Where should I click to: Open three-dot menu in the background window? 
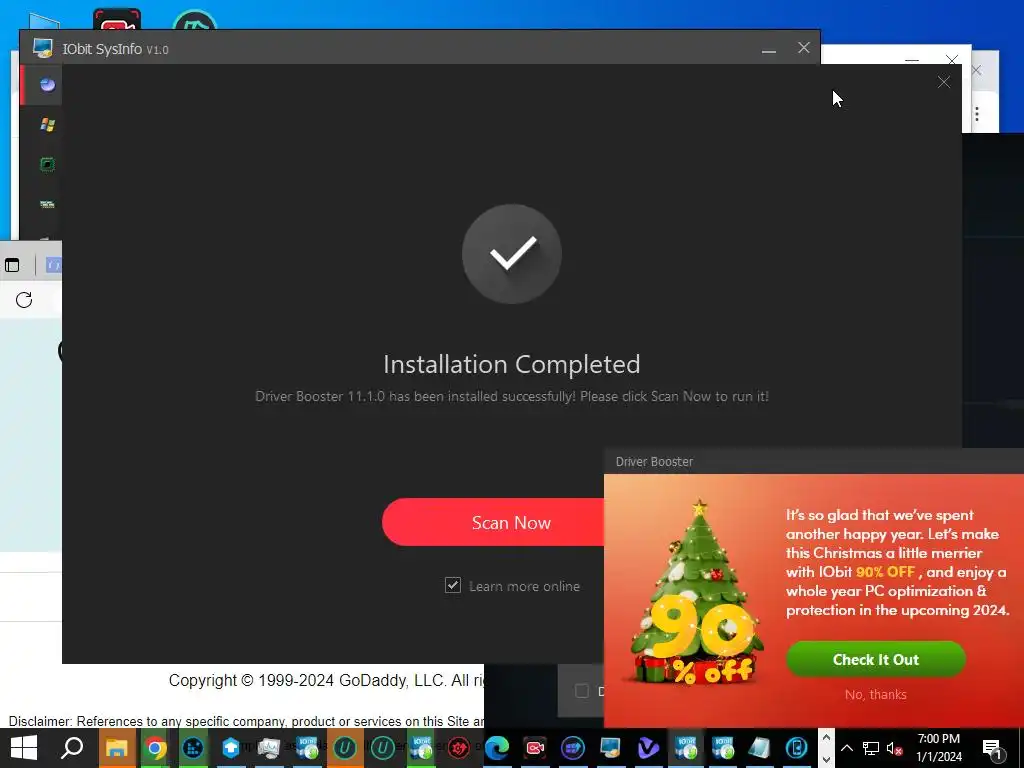pos(976,114)
